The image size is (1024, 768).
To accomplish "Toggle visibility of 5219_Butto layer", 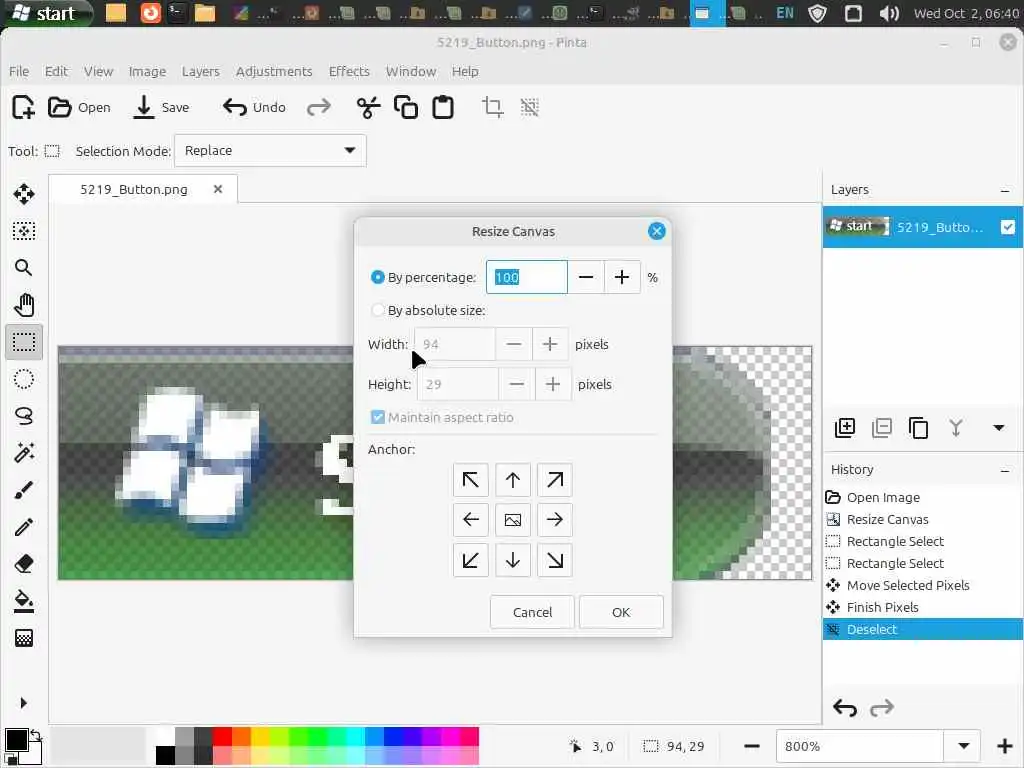I will click(x=1008, y=227).
